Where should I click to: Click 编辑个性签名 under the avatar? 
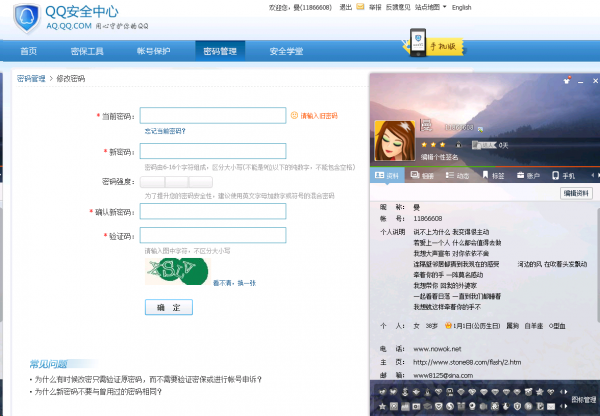[x=439, y=157]
